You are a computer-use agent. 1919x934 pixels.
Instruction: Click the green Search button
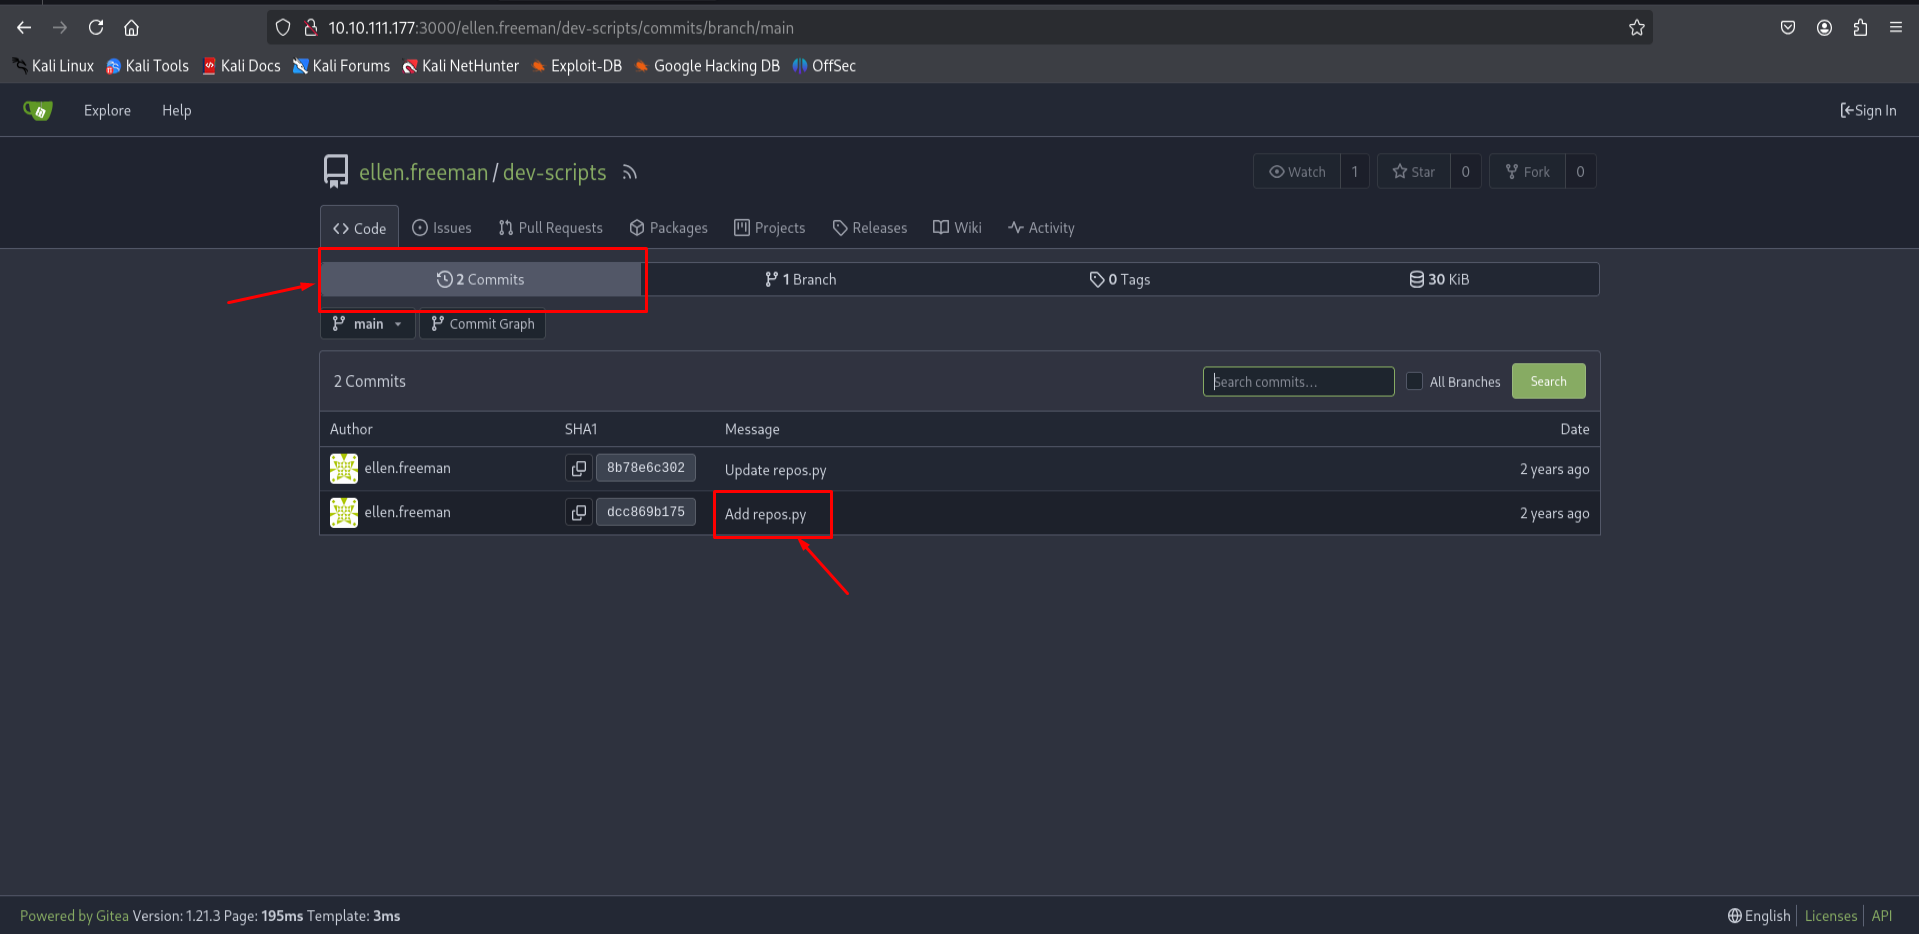tap(1548, 381)
